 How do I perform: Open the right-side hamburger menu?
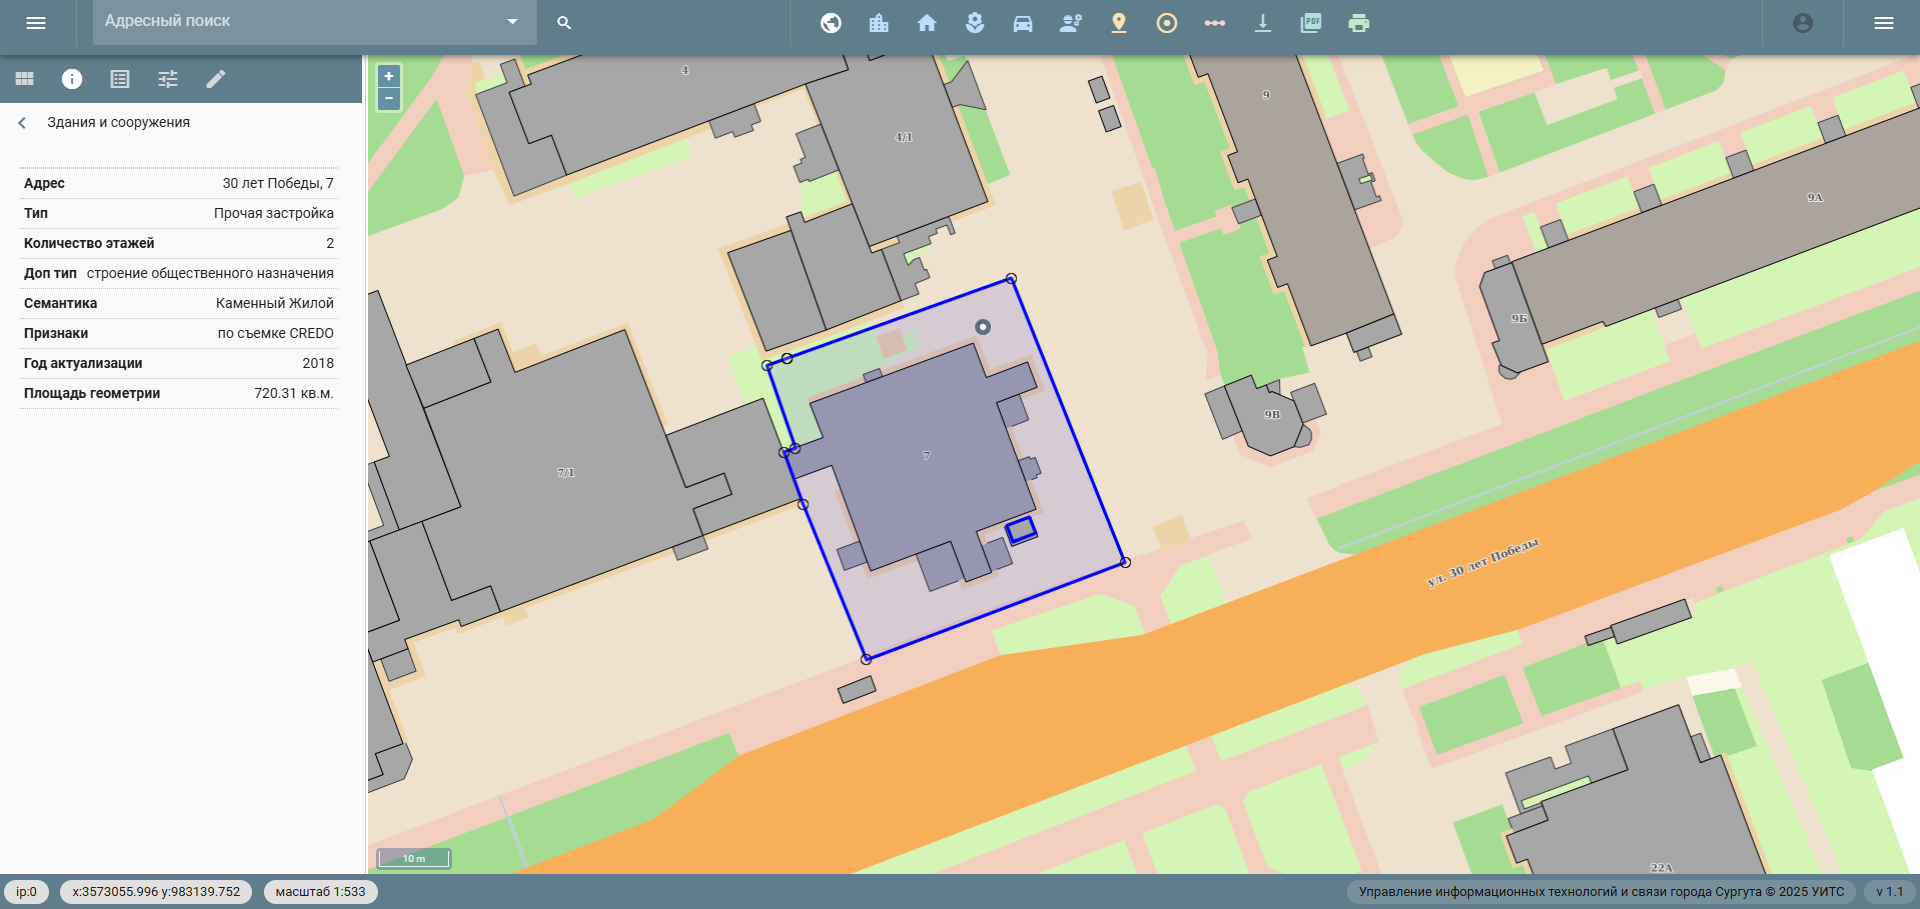(x=1884, y=23)
